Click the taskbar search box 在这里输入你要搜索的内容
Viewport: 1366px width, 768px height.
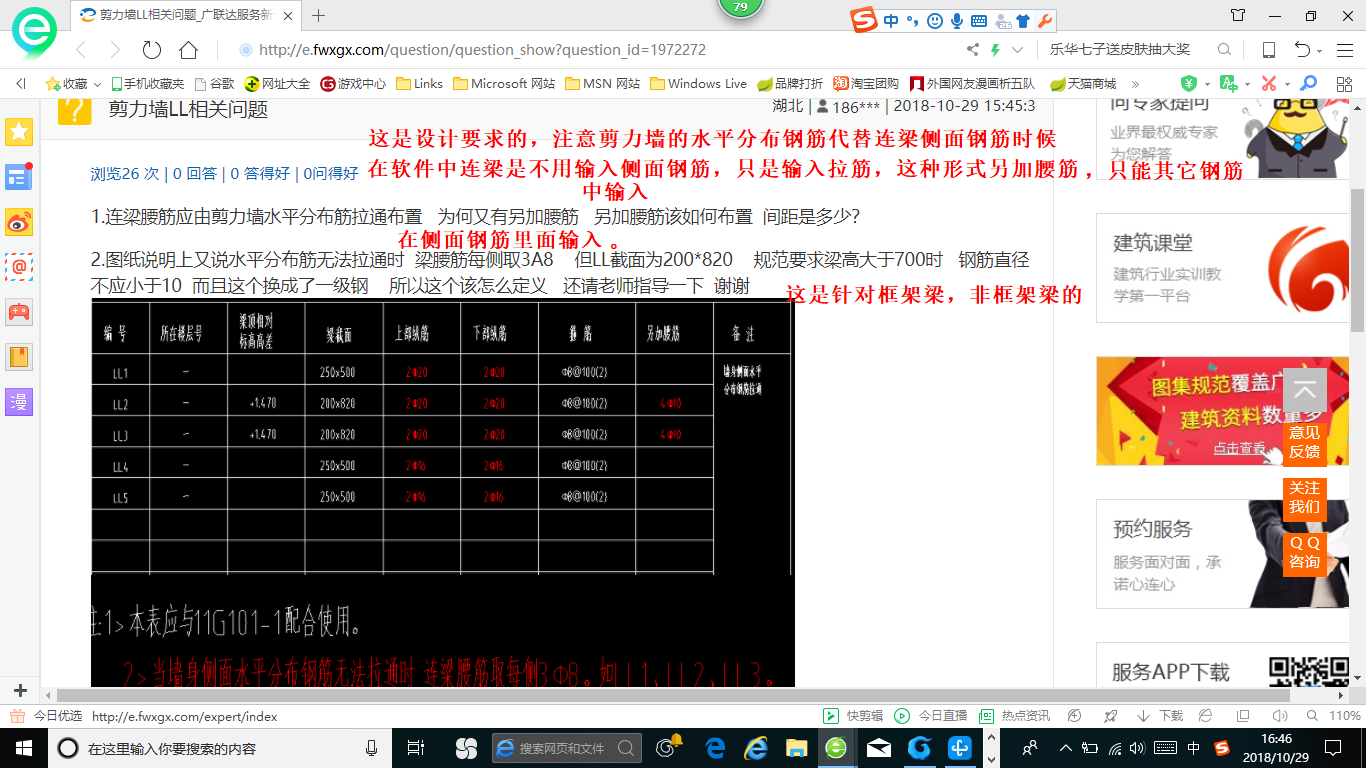(217, 748)
